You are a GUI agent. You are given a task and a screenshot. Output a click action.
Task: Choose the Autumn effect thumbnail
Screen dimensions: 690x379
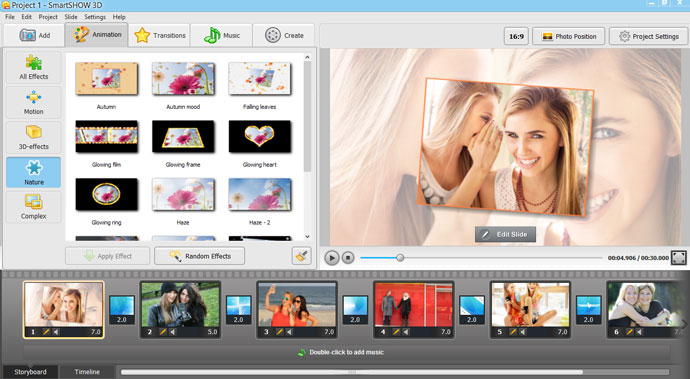(106, 79)
